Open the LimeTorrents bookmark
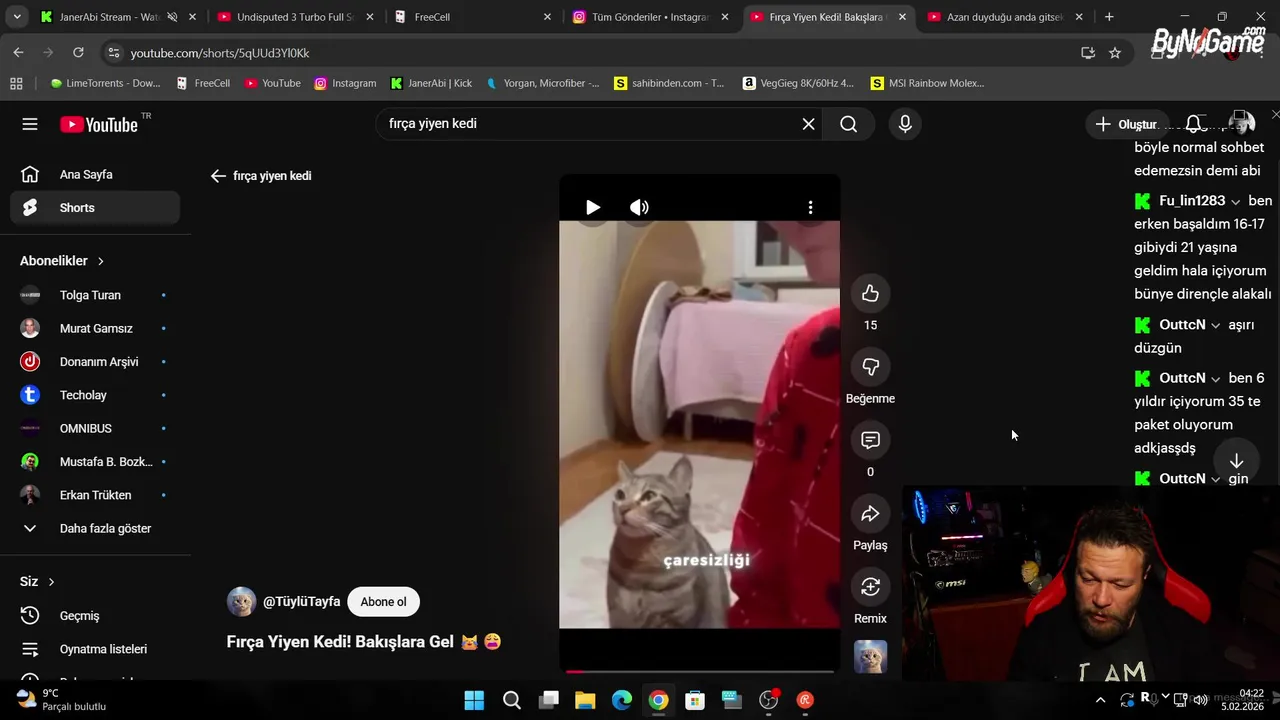Viewport: 1280px width, 720px height. click(x=105, y=83)
